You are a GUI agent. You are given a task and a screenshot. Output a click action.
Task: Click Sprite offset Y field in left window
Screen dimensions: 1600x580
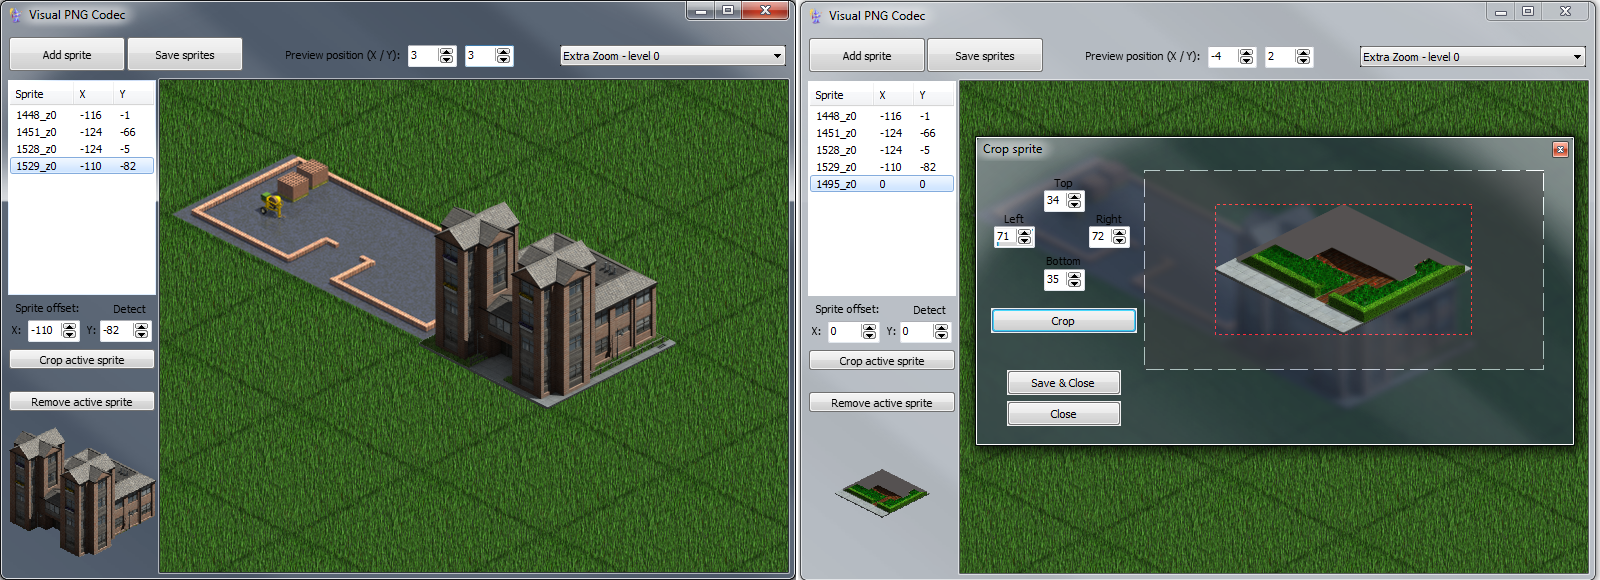click(x=116, y=331)
